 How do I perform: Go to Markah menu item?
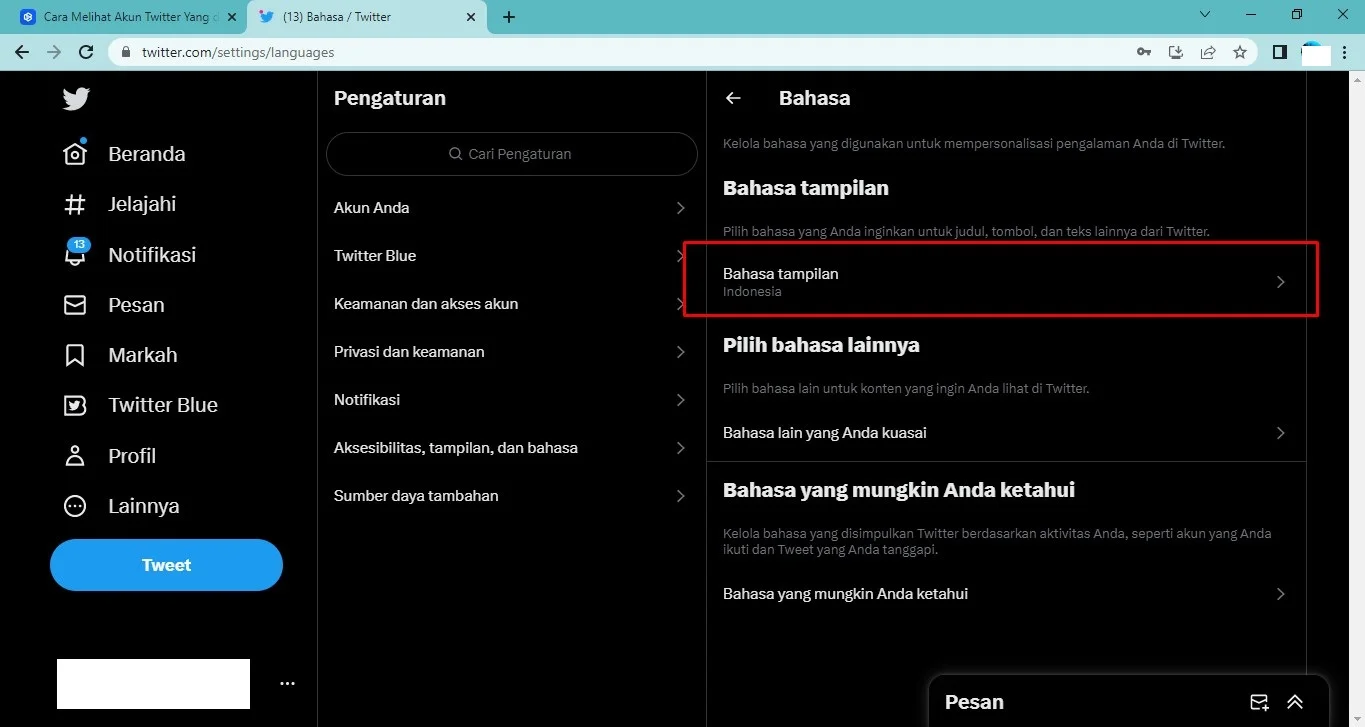click(143, 355)
